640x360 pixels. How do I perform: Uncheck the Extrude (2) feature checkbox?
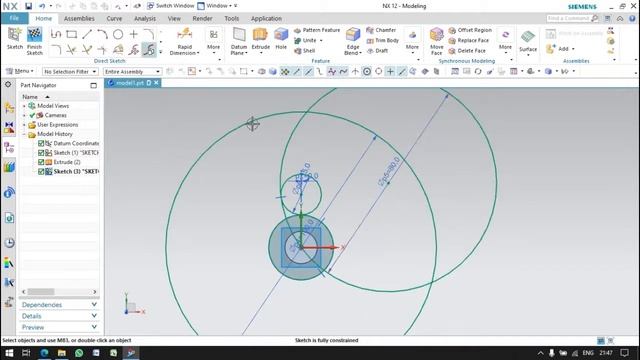tap(41, 162)
